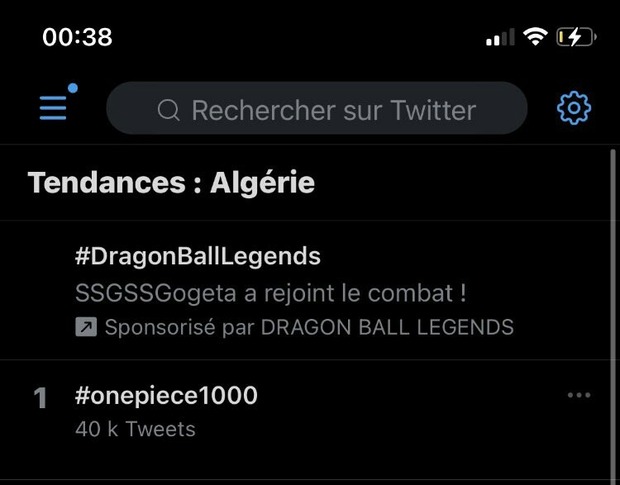Screen dimensions: 620x485
Task: Tap the 00:38 clock in status bar
Action: tap(77, 37)
